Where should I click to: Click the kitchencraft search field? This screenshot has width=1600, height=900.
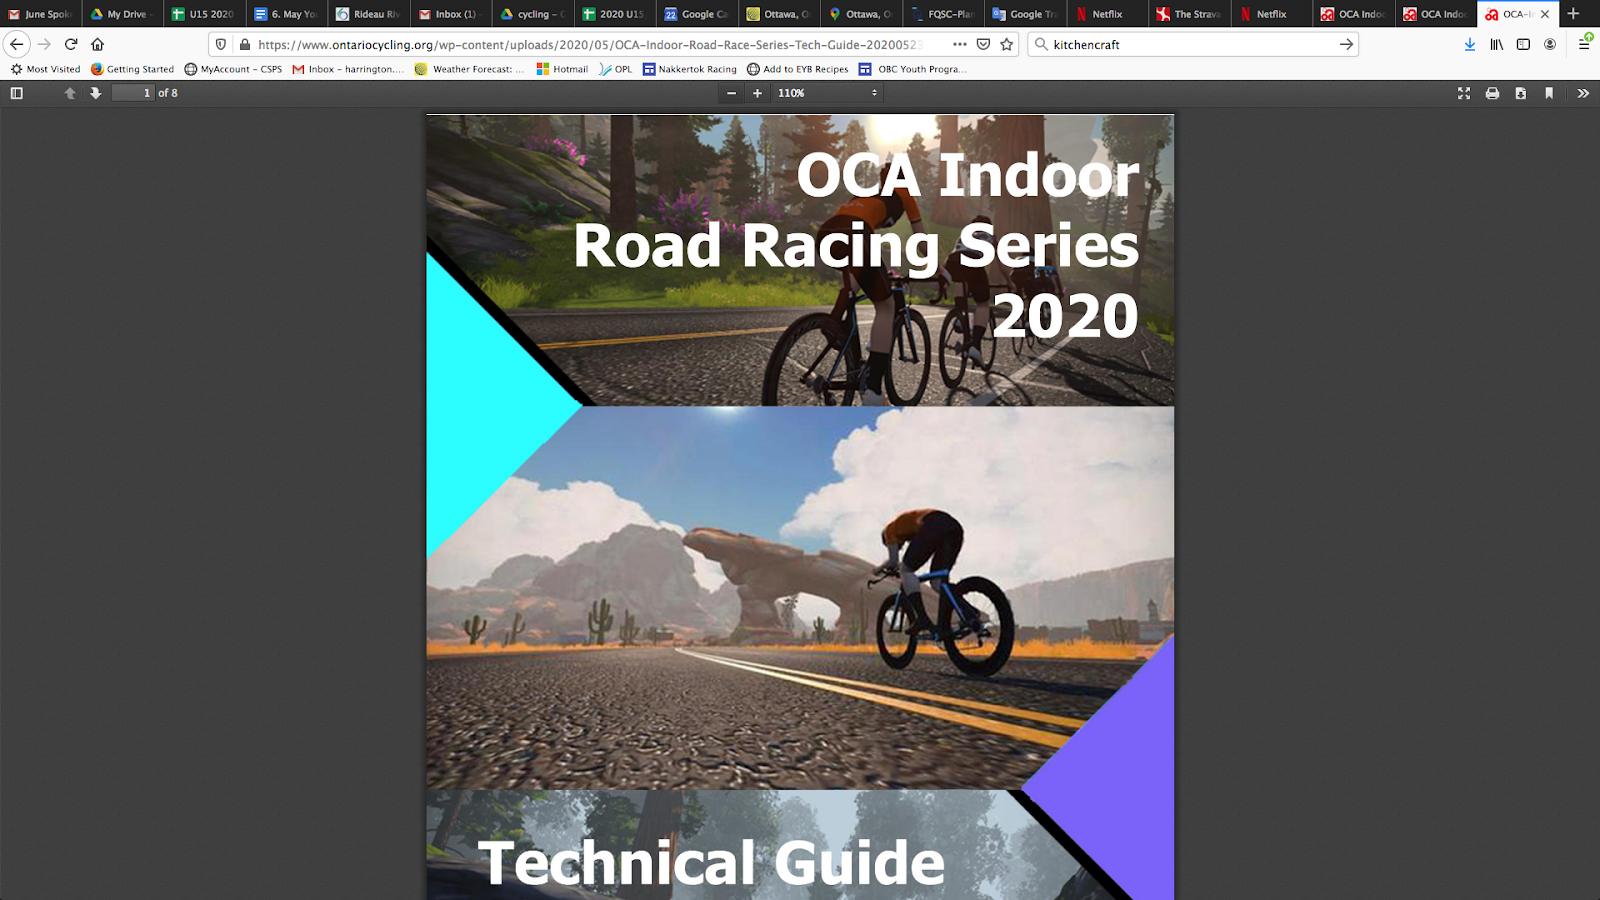(x=1192, y=44)
